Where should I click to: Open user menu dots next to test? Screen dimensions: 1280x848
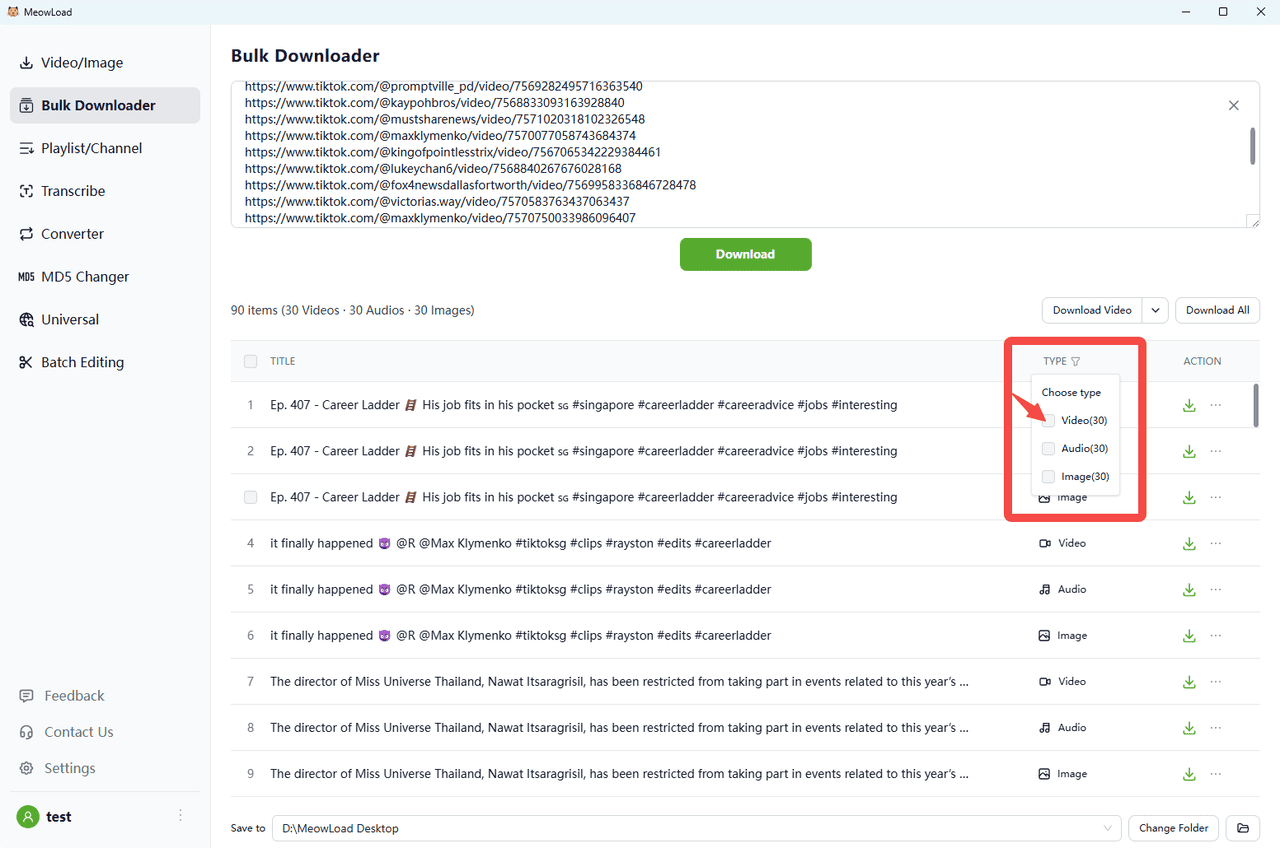coord(181,816)
